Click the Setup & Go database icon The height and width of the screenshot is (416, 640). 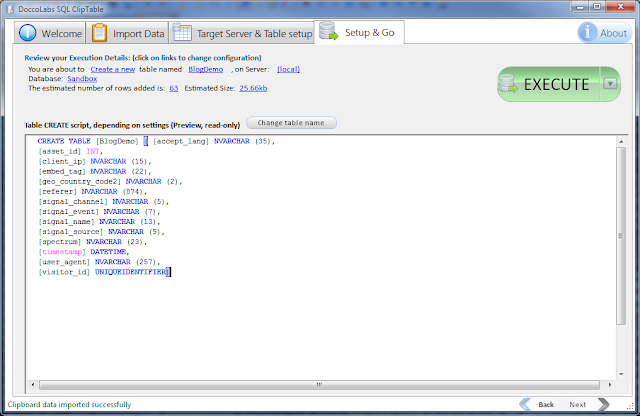click(328, 31)
